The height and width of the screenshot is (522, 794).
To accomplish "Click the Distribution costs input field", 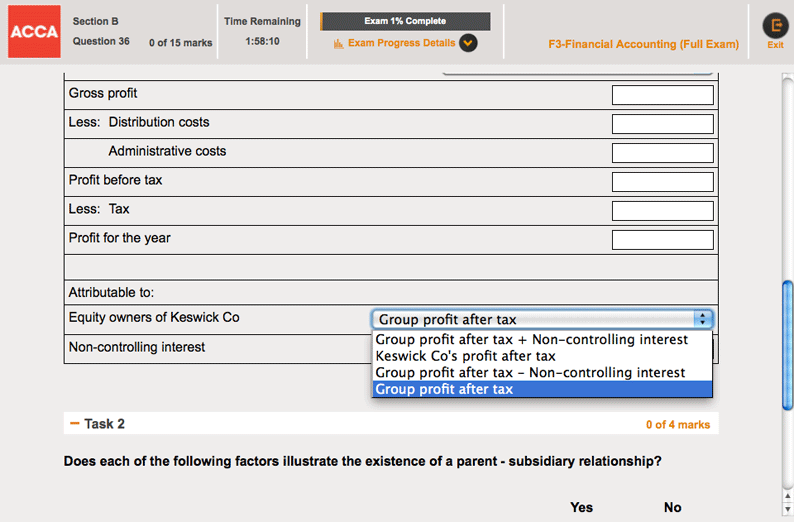I will [x=662, y=124].
